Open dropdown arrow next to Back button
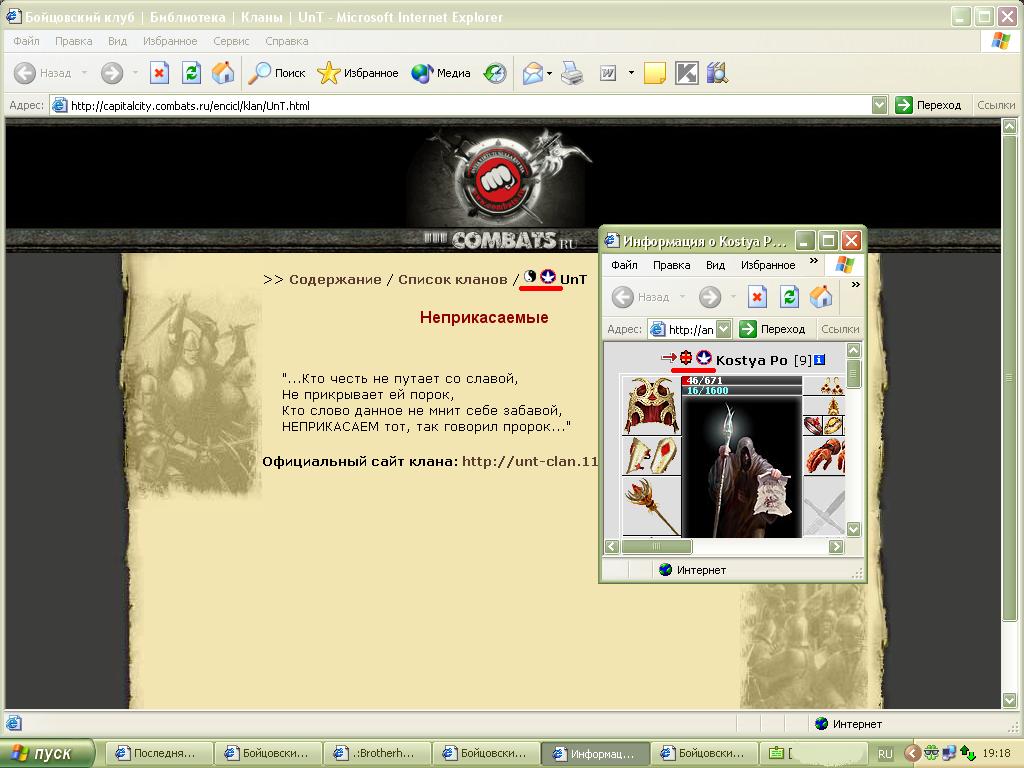1024x768 pixels. click(x=84, y=72)
